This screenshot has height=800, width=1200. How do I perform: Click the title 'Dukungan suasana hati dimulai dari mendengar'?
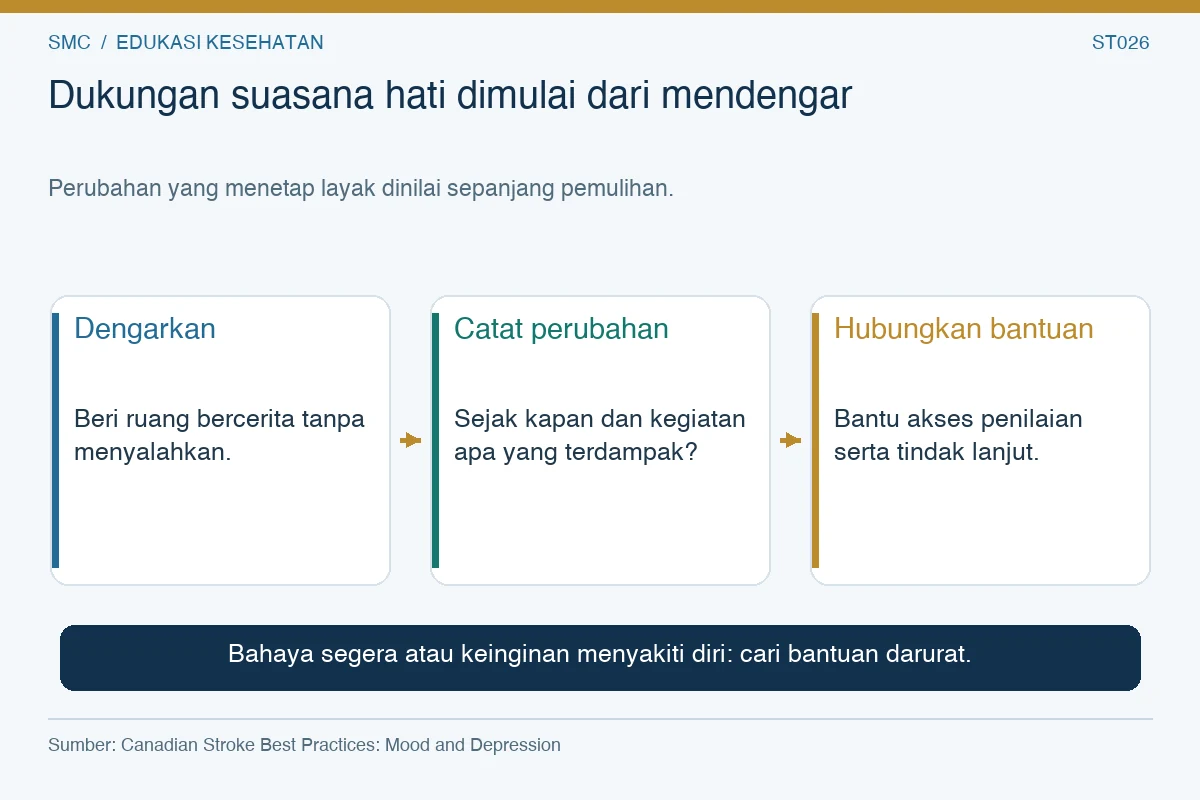450,96
